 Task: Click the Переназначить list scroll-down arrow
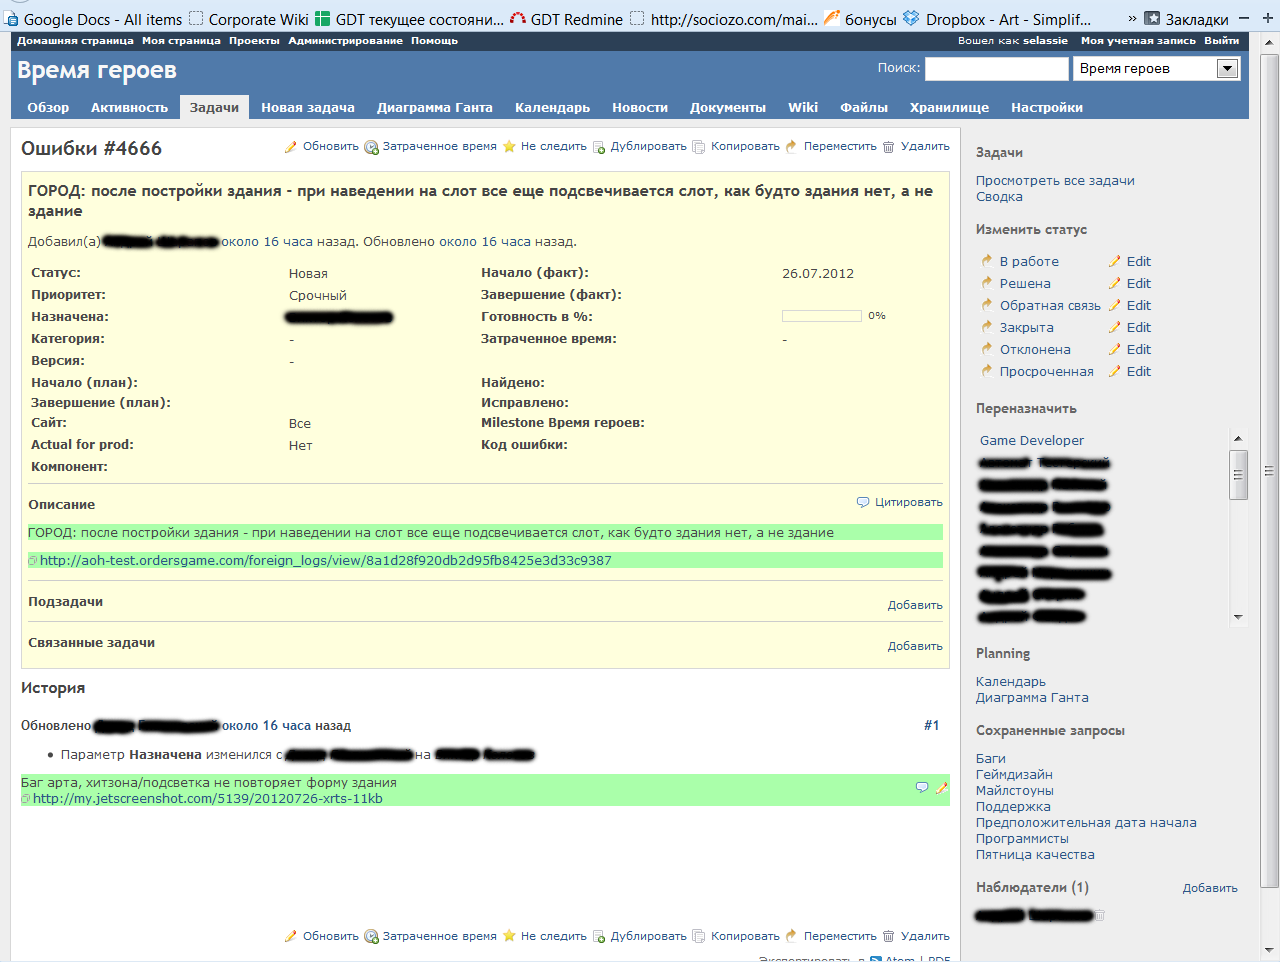tap(1238, 617)
